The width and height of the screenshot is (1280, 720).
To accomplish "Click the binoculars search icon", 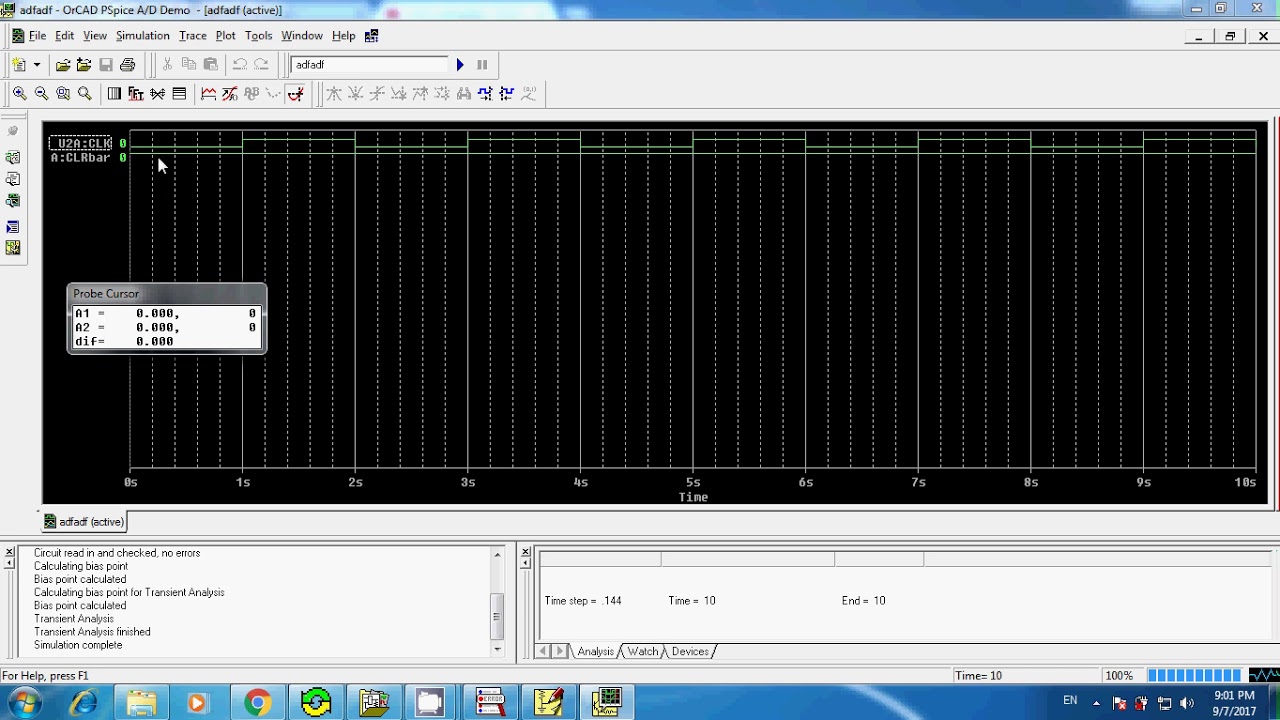I will [x=463, y=93].
